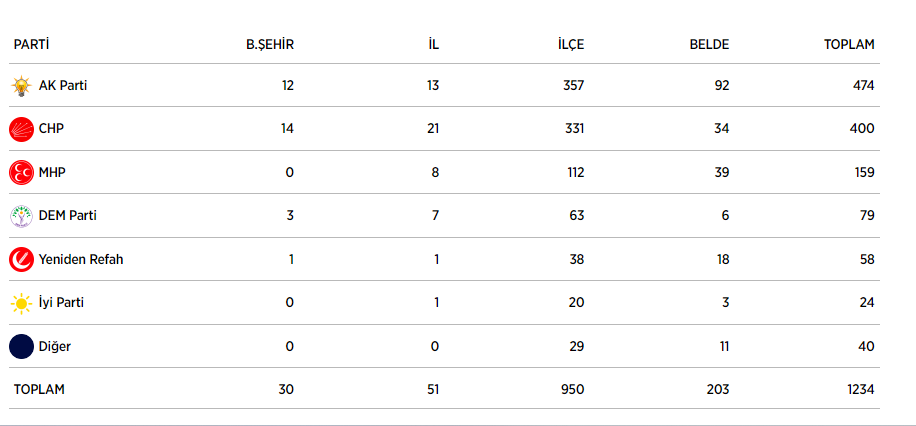The width and height of the screenshot is (916, 426).
Task: Click the Yeniden Refah red logo
Action: click(x=21, y=260)
